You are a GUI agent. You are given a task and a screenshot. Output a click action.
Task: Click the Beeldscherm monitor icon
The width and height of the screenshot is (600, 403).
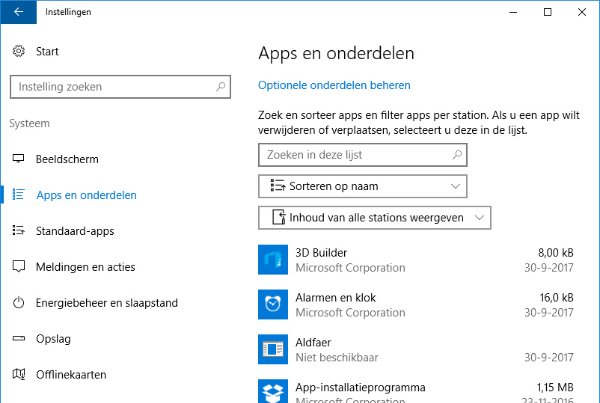click(x=18, y=159)
